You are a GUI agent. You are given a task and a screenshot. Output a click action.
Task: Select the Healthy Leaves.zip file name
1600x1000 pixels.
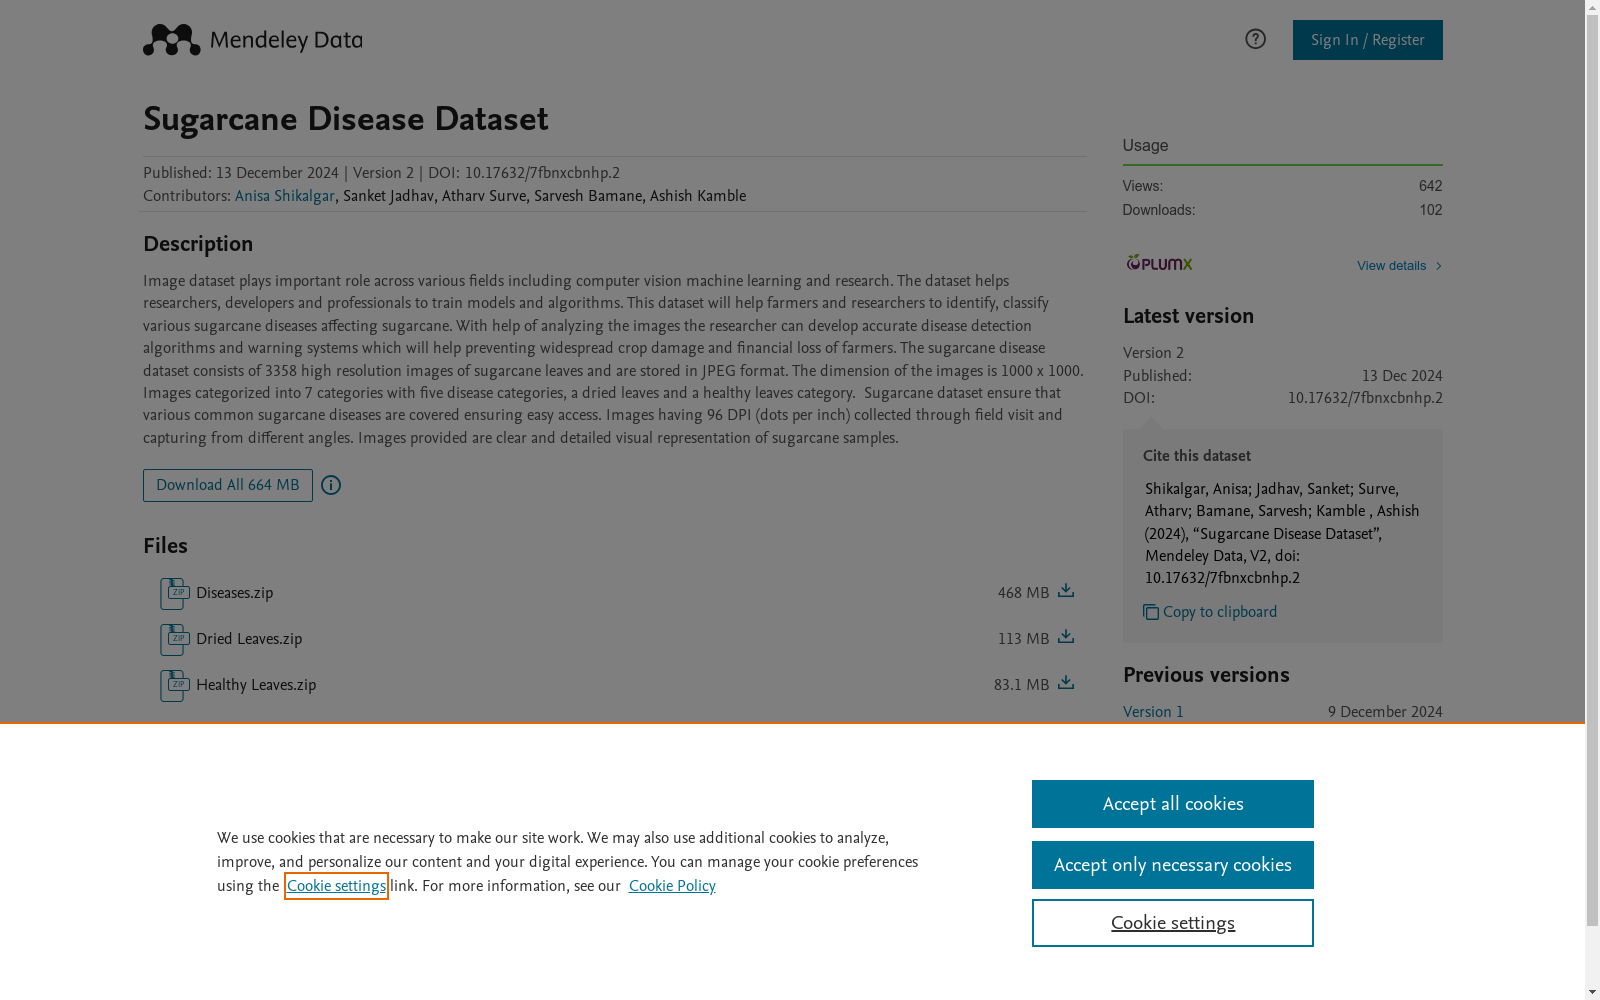click(256, 685)
